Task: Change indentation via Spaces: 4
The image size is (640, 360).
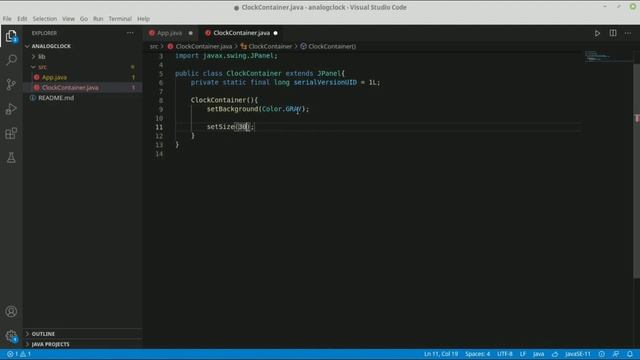Action: 477,354
